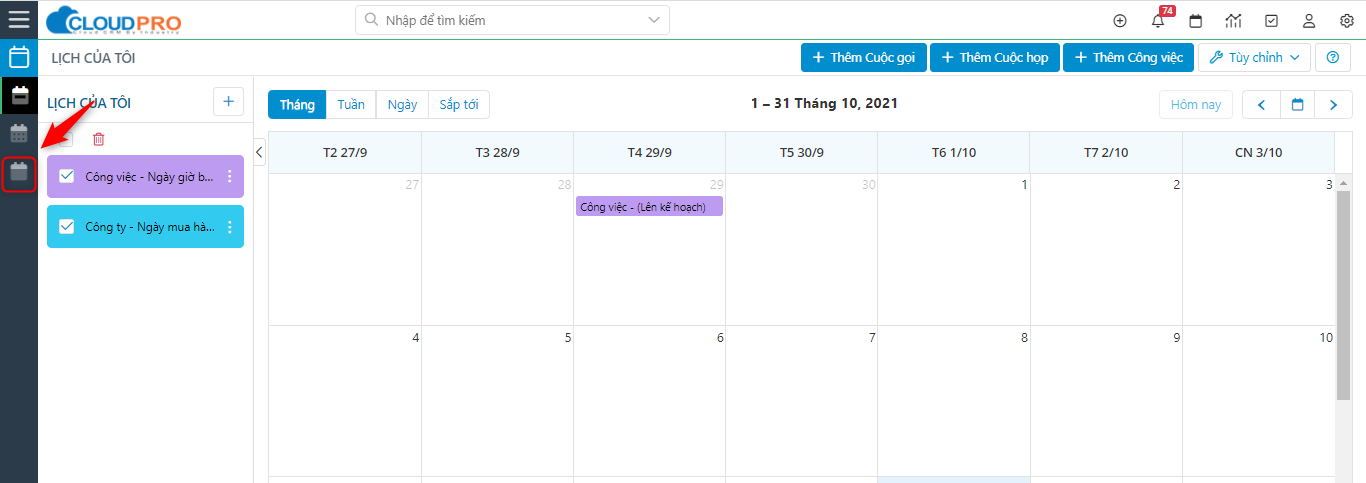Open the search box dropdown arrow
1366x483 pixels.
[655, 20]
